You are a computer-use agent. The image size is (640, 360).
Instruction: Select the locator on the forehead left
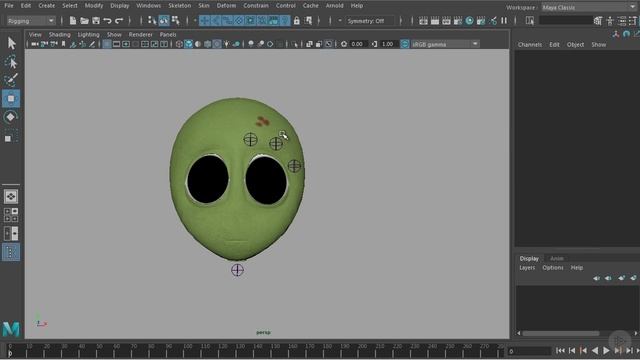tap(250, 140)
